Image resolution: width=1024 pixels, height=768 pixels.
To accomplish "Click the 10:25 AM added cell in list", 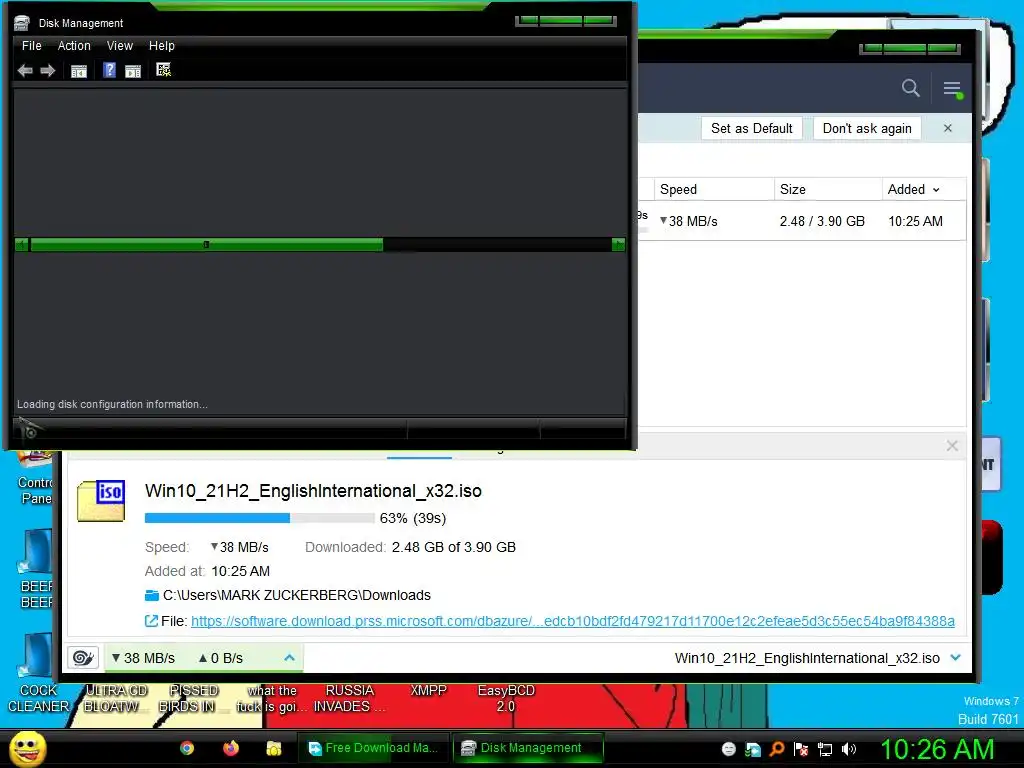I will coord(915,221).
